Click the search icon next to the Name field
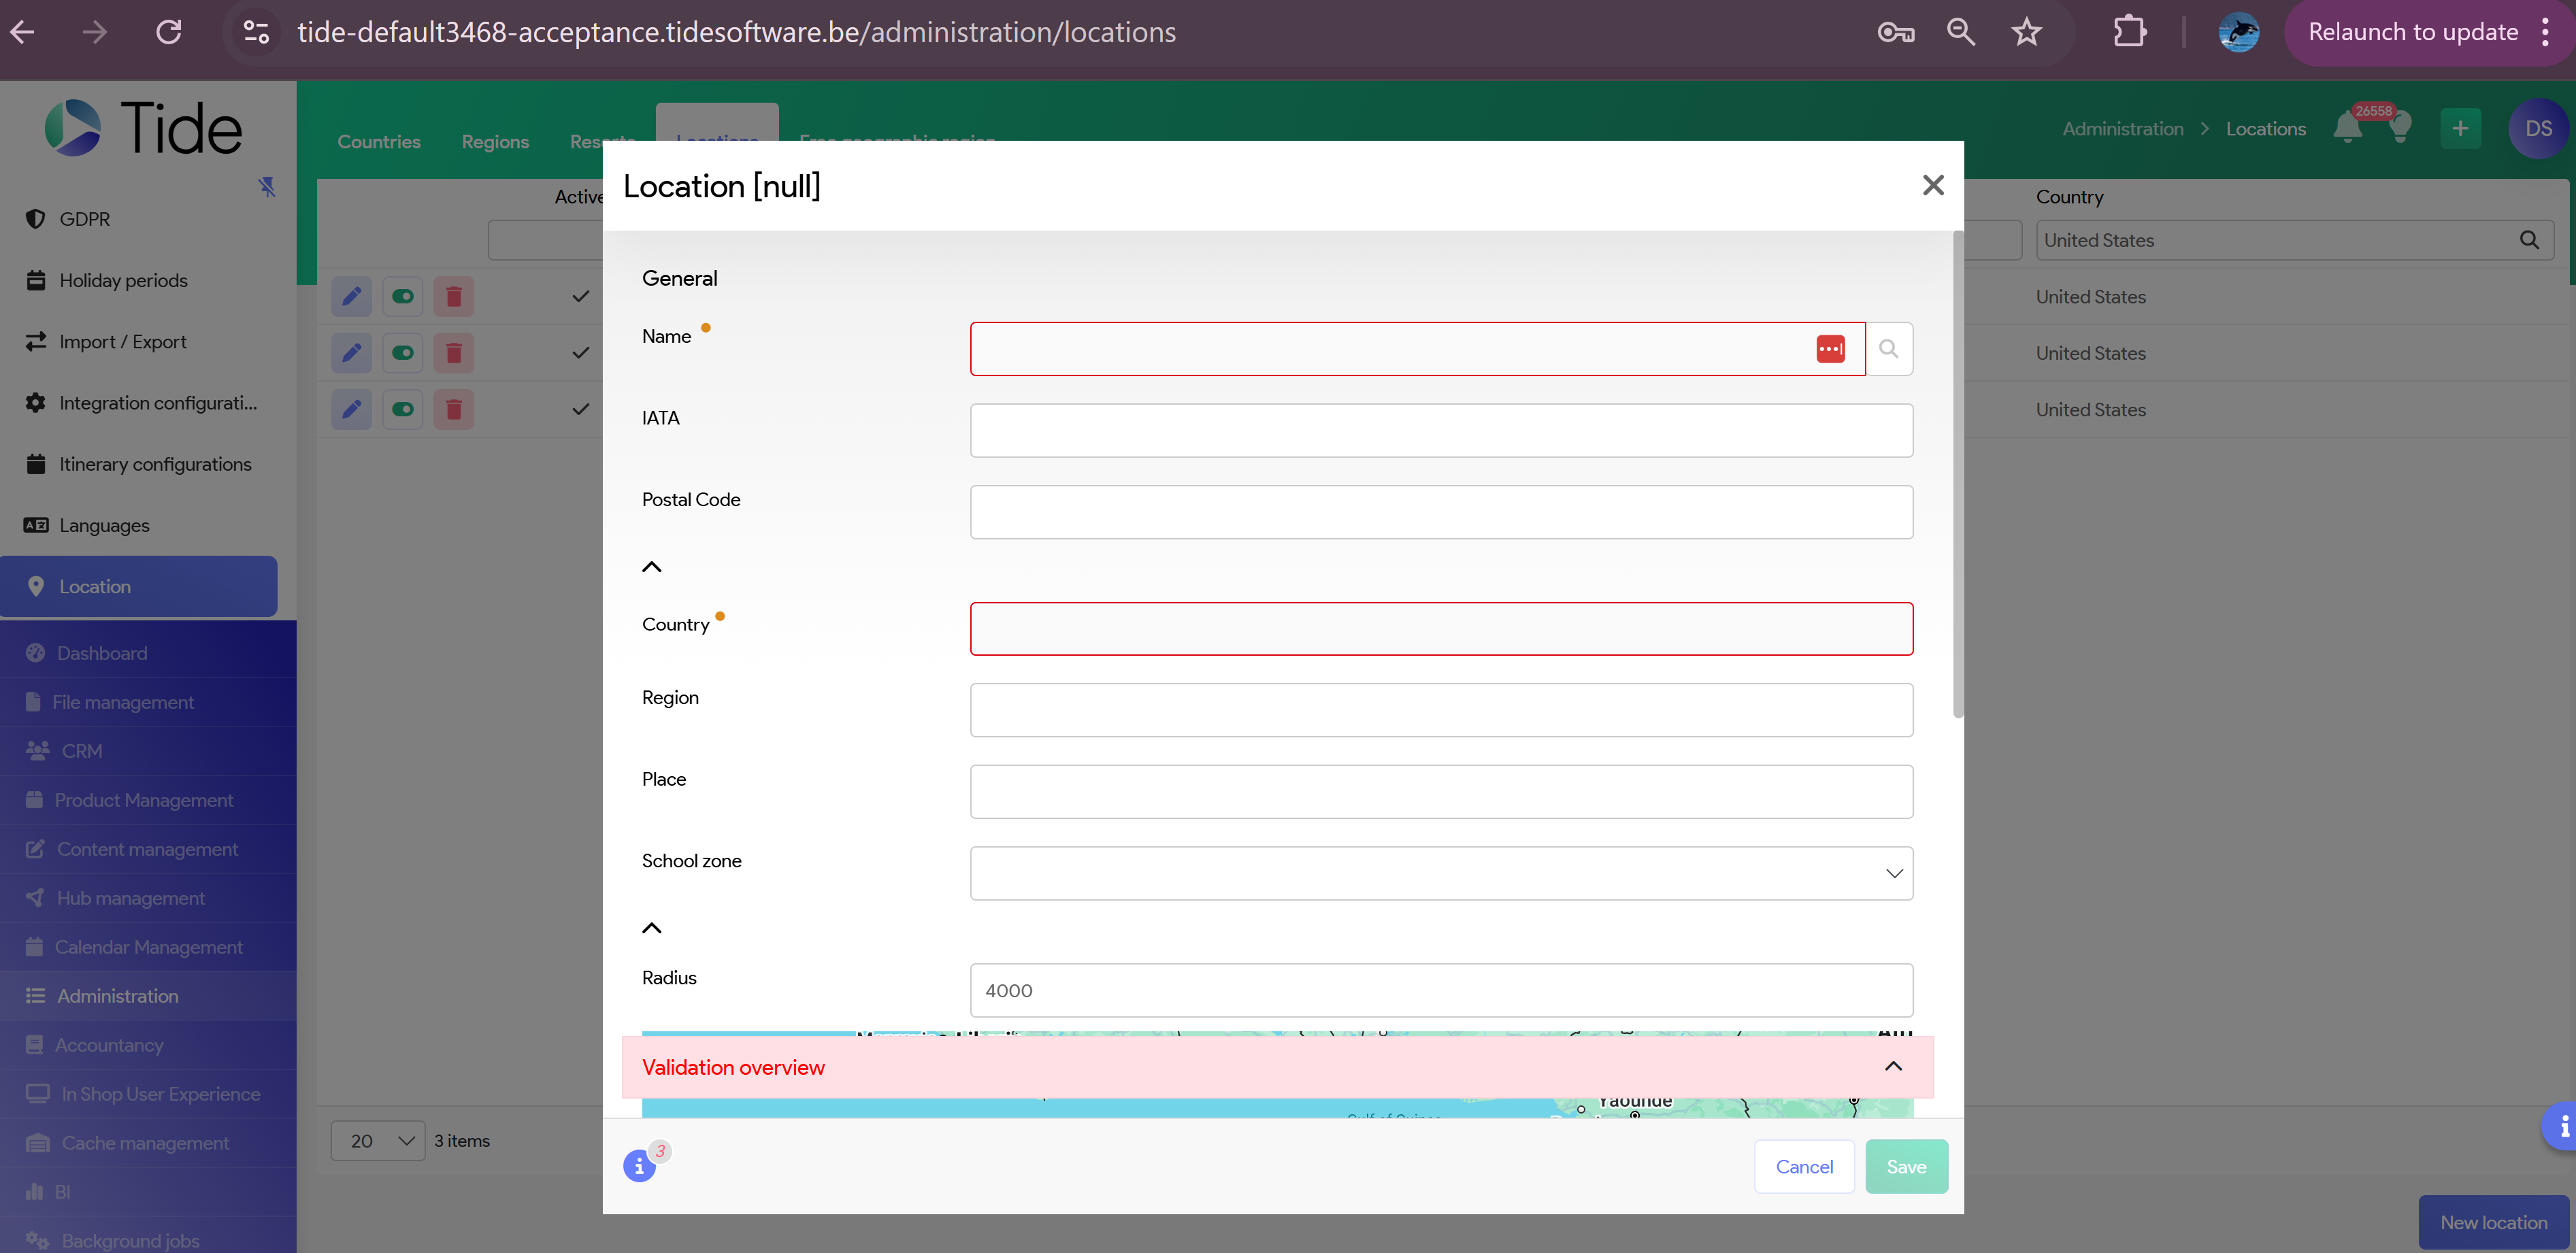The image size is (2576, 1253). 1888,349
